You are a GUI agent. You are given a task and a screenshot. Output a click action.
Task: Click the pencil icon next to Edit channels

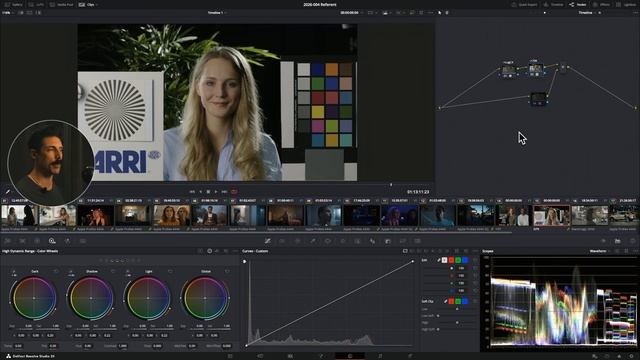(439, 260)
